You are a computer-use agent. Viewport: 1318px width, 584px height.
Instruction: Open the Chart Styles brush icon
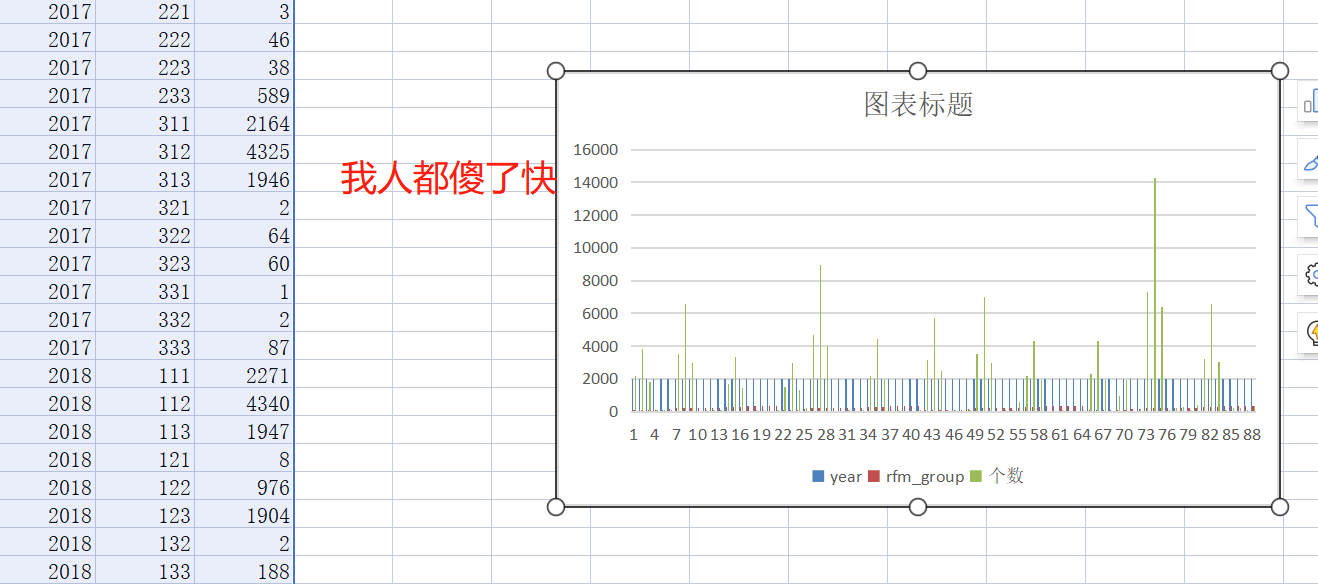(1310, 160)
